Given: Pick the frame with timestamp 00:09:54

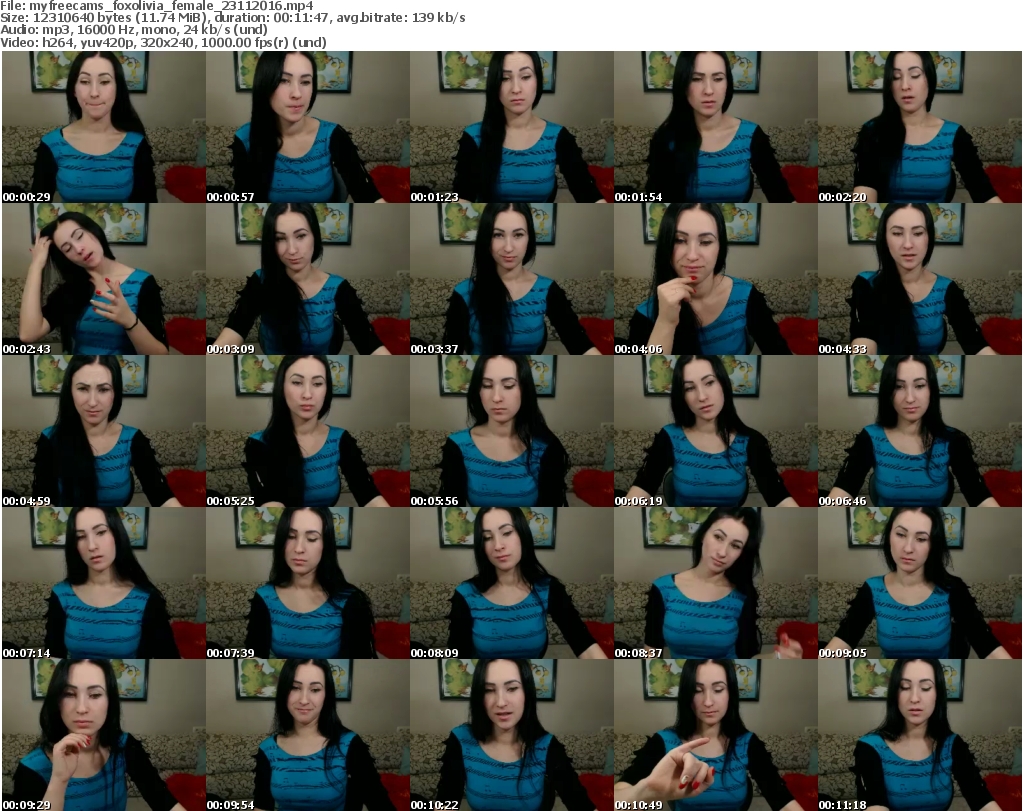Looking at the screenshot, I should [308, 735].
